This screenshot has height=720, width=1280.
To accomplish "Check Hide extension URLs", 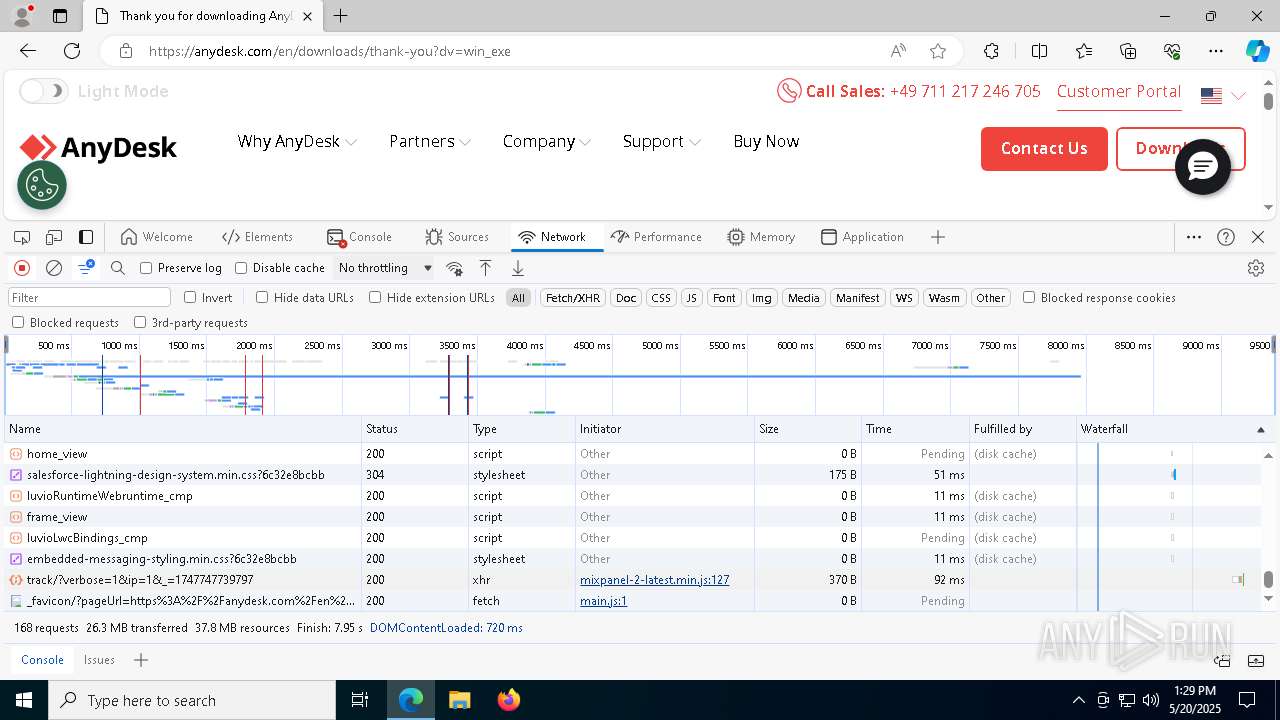I will click(375, 297).
